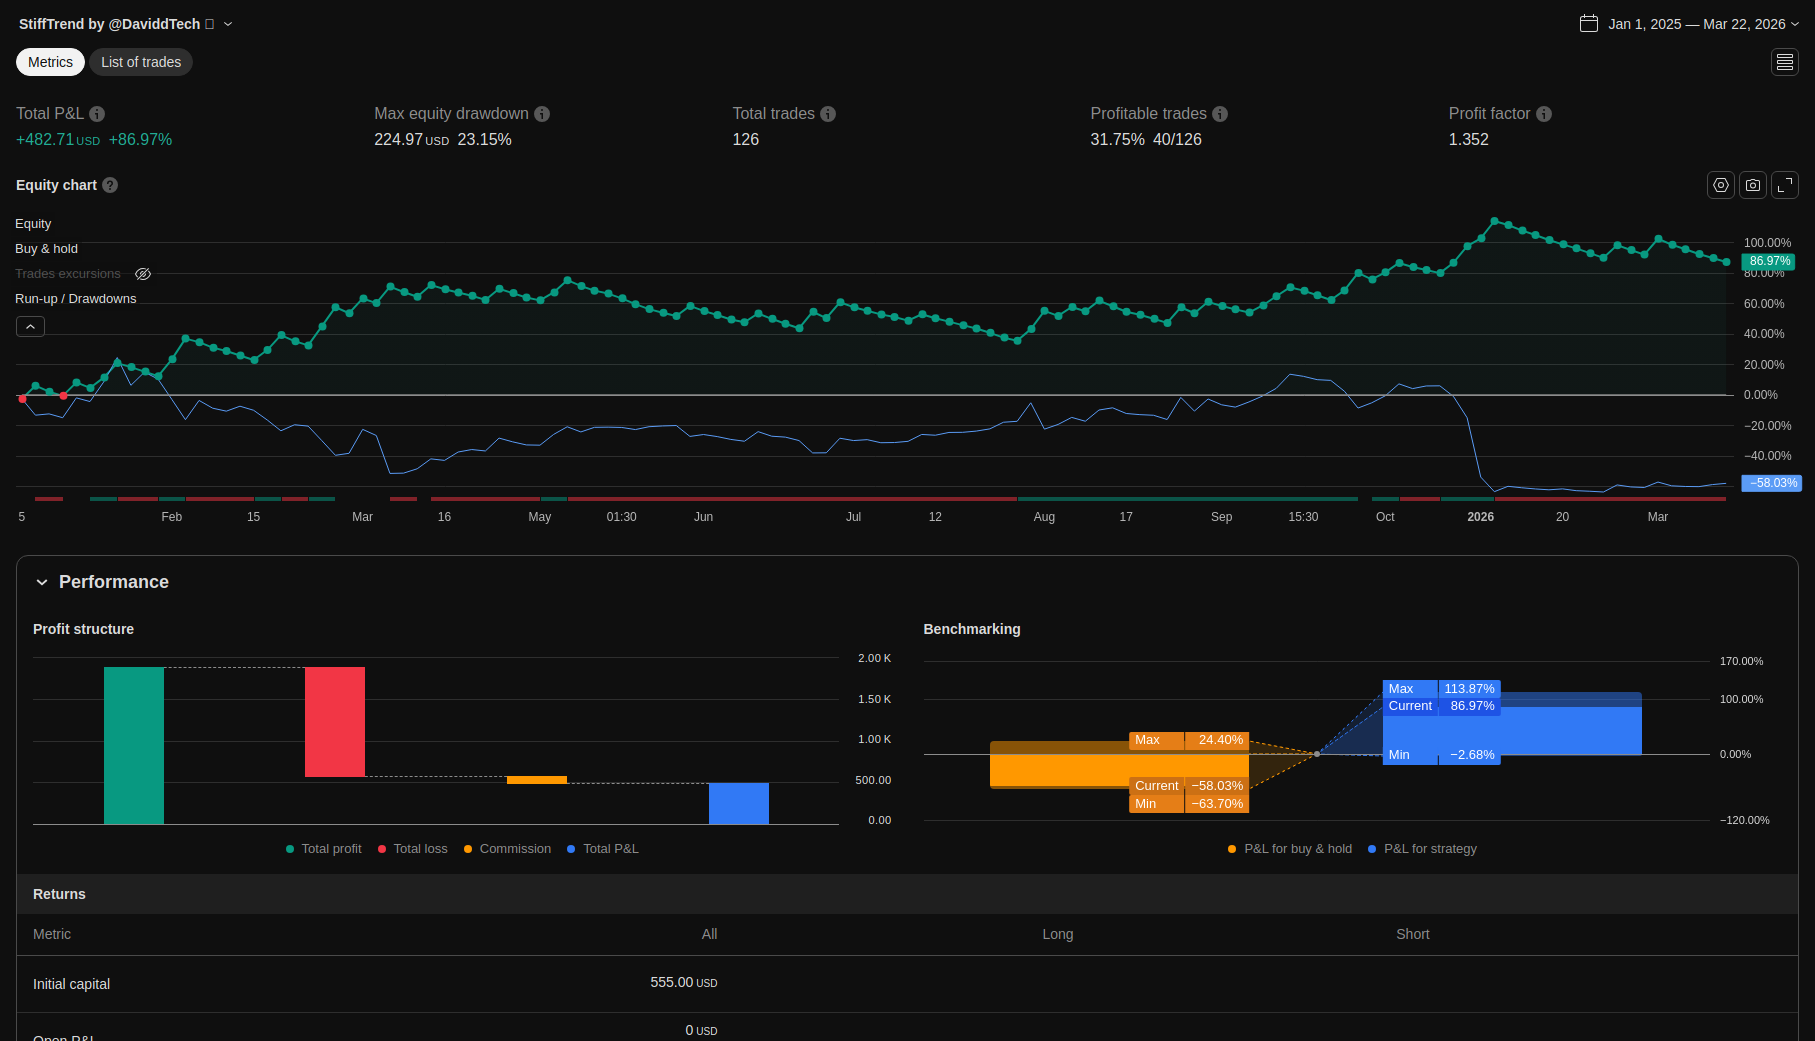Click the Total P&L info icon

97,114
